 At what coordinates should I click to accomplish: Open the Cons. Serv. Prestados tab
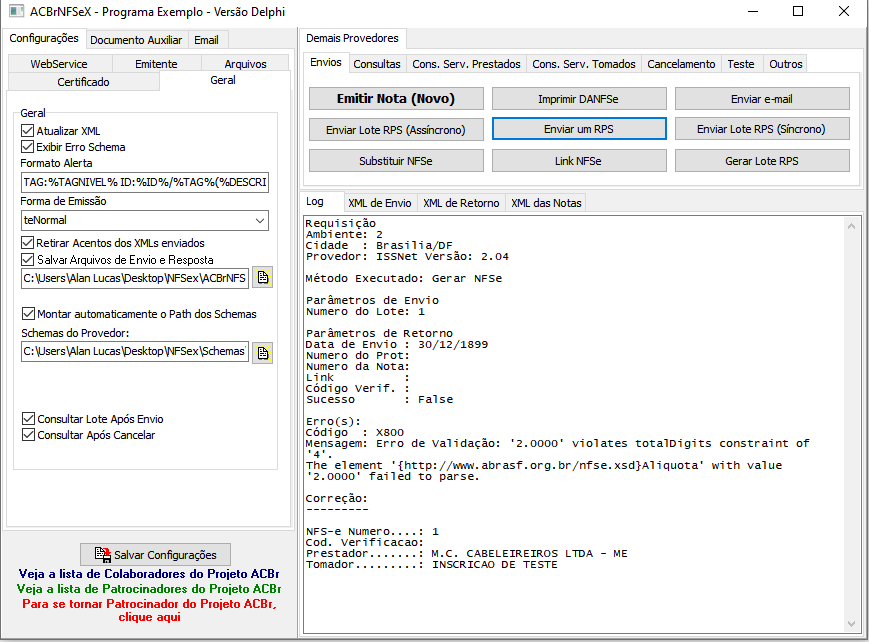[x=467, y=64]
